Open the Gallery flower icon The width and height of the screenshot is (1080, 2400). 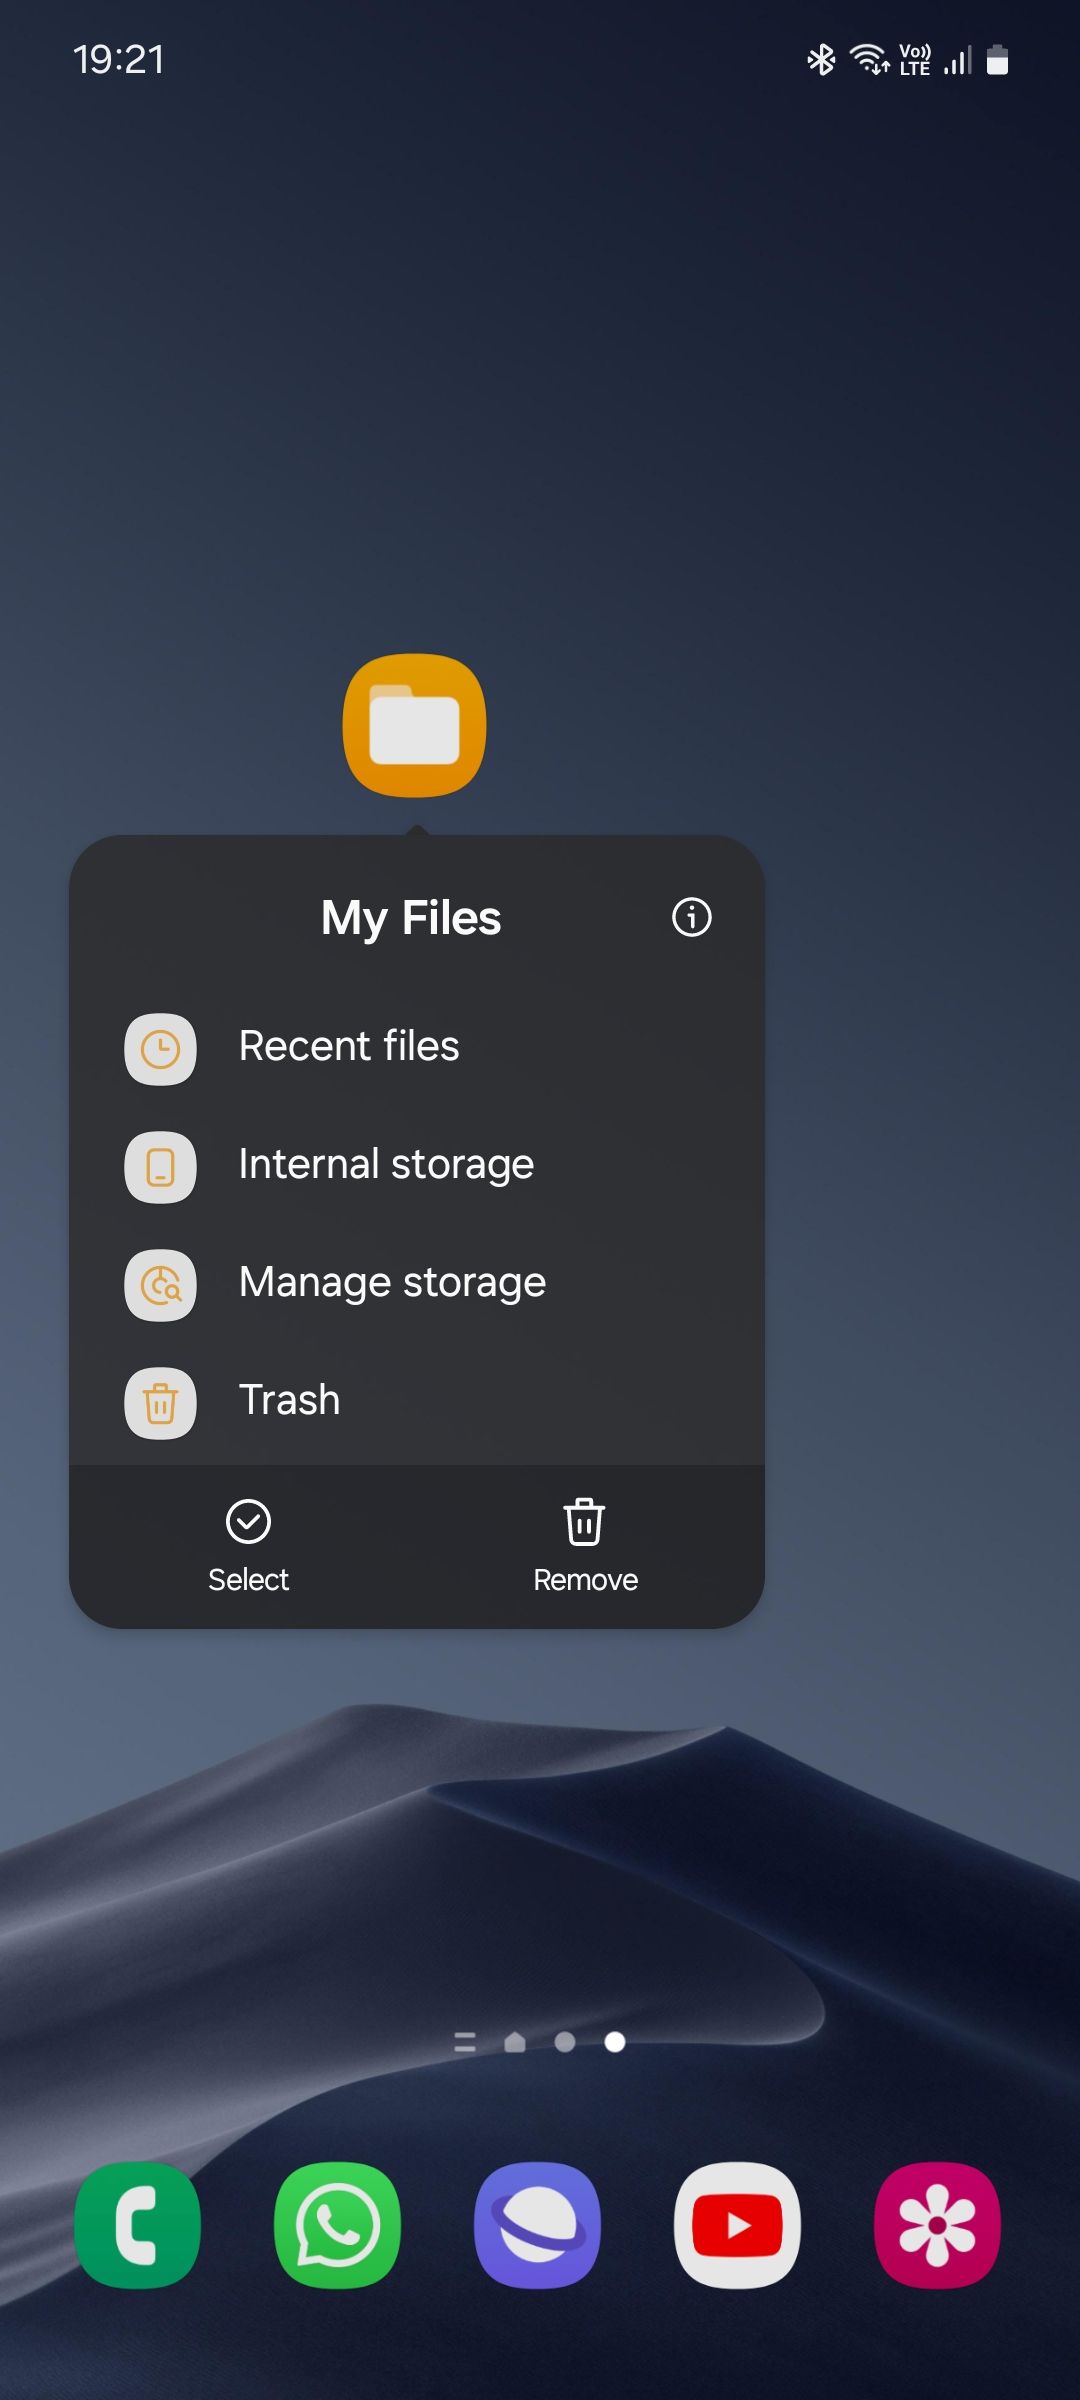click(937, 2225)
